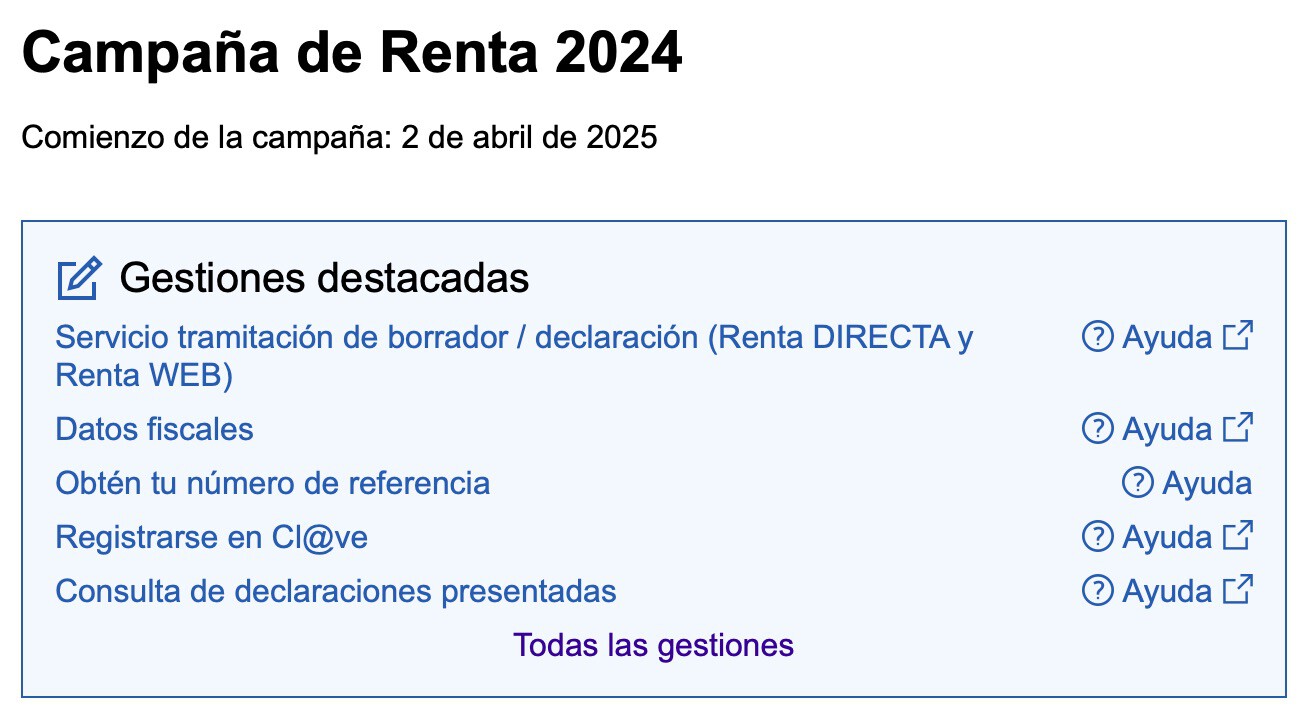Open Ayuda text for Servicio tramitación
Viewport: 1314px width, 724px height.
click(x=1166, y=338)
